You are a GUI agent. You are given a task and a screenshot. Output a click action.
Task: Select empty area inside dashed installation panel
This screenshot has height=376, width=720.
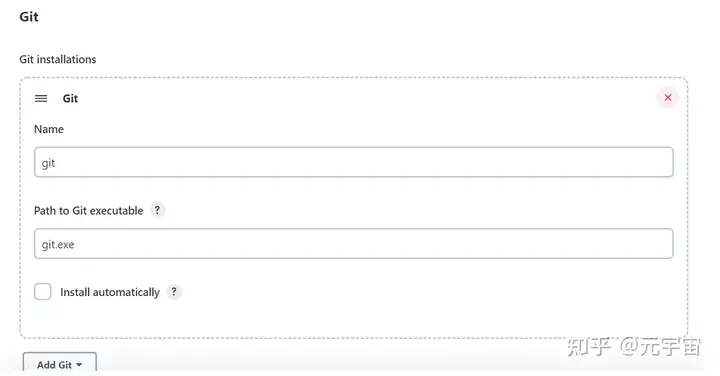tap(413, 303)
